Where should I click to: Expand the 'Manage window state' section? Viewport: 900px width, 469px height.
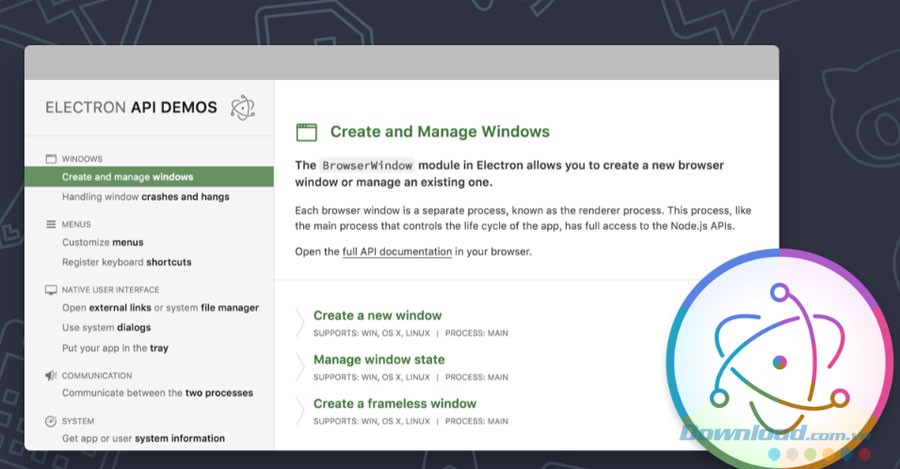click(379, 360)
